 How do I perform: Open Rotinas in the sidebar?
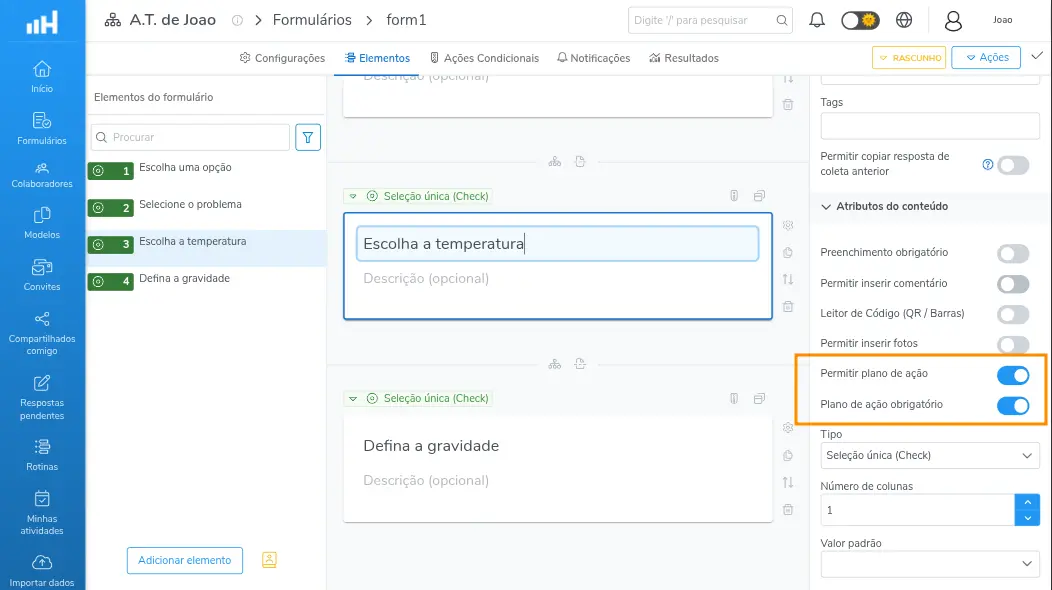[x=42, y=455]
